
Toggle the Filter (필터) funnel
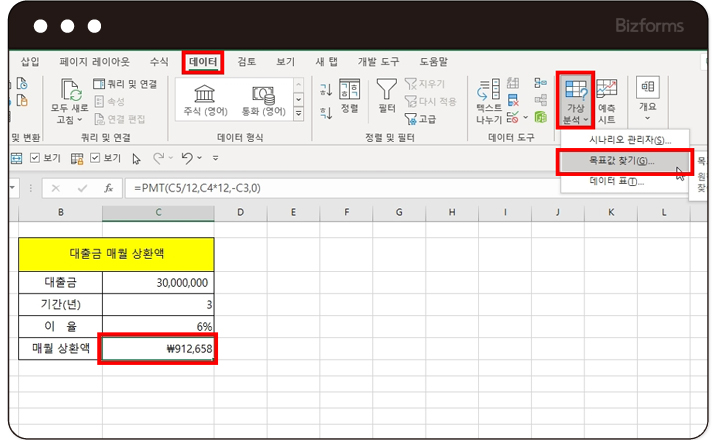(x=387, y=95)
